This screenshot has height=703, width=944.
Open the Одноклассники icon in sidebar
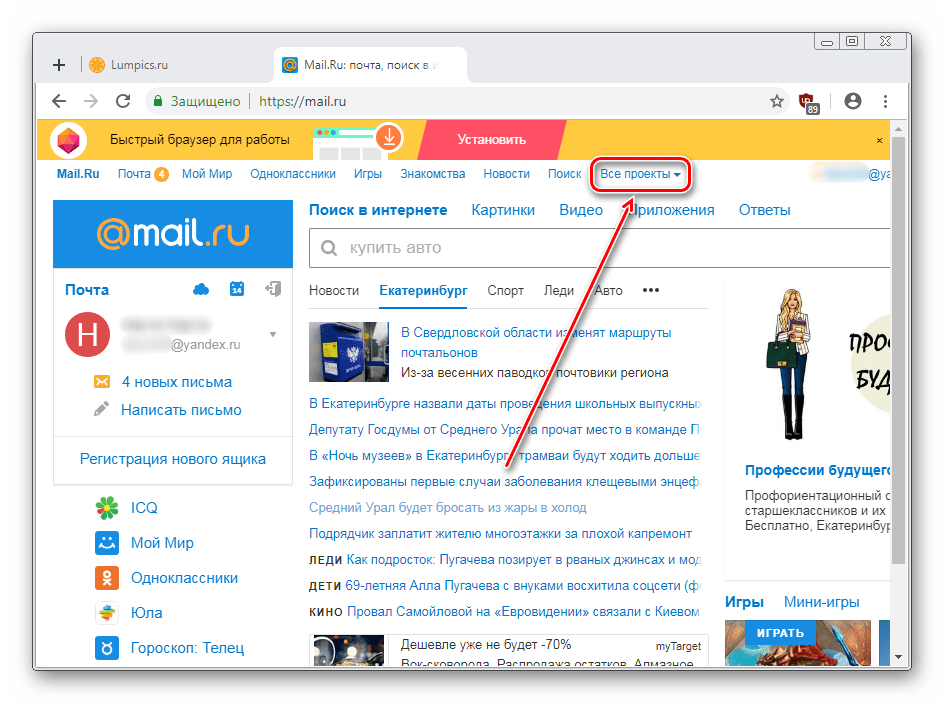click(106, 578)
